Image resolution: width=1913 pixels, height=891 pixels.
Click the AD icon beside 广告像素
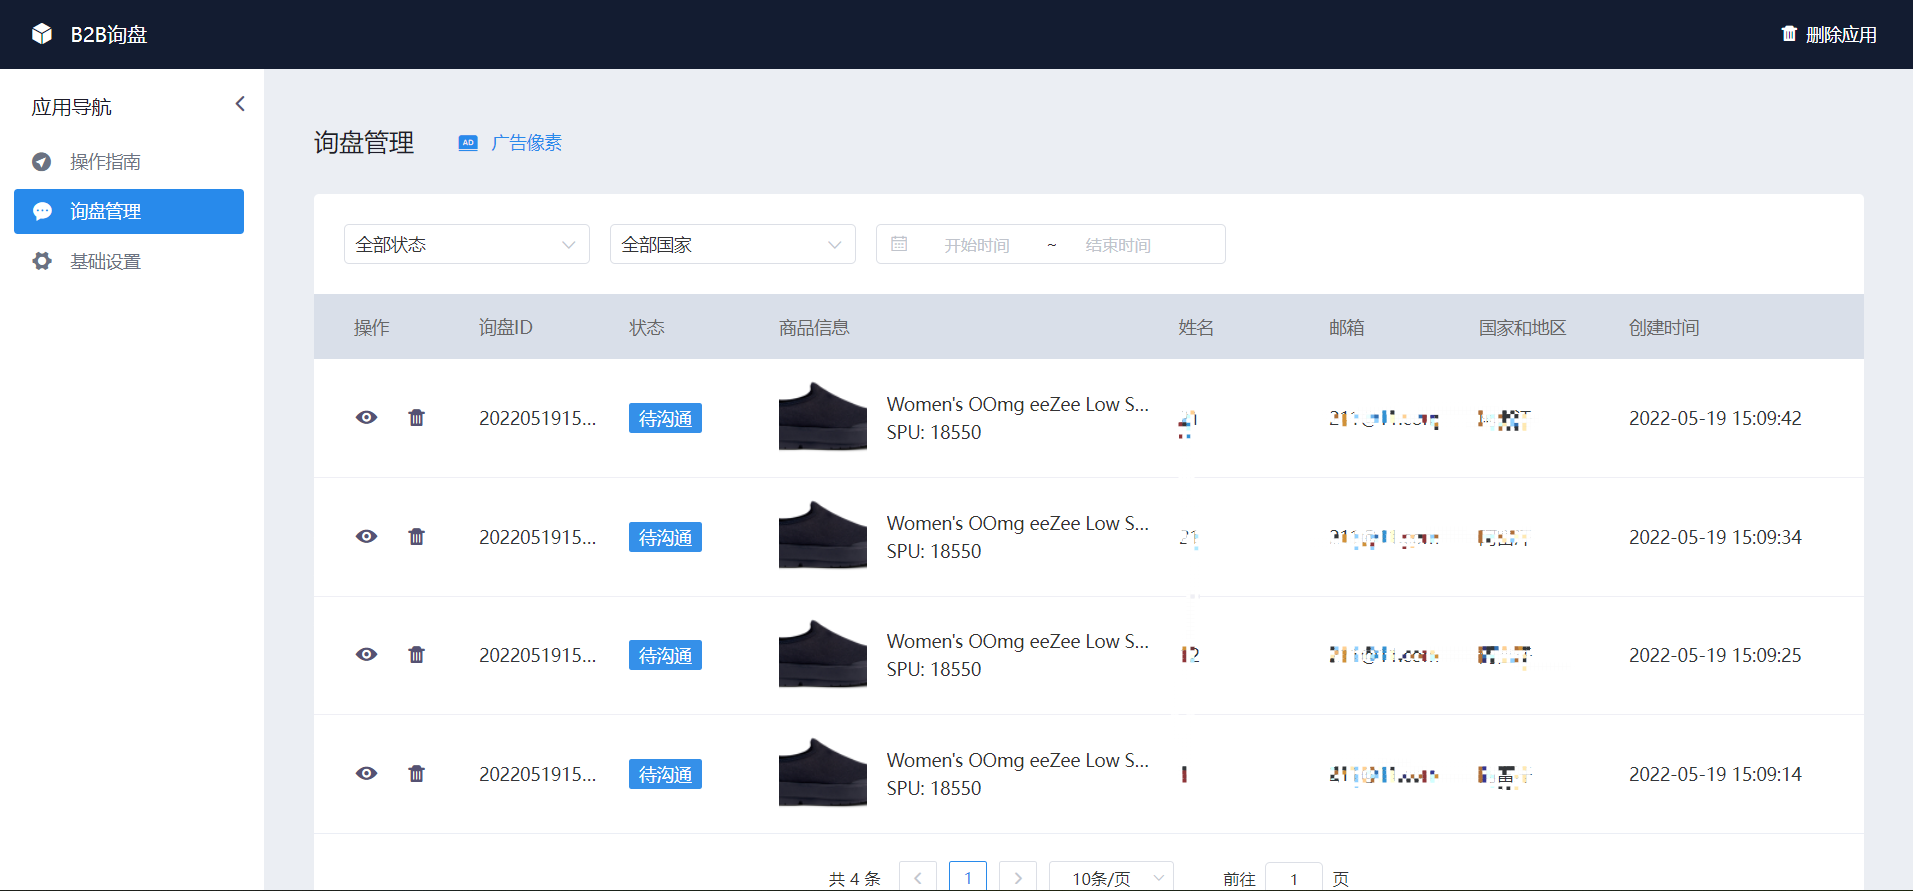468,143
